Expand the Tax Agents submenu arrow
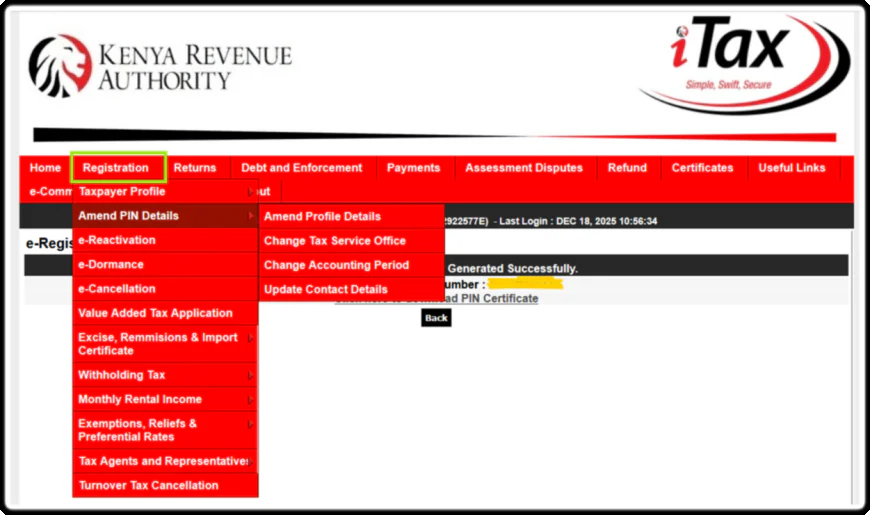 click(250, 462)
